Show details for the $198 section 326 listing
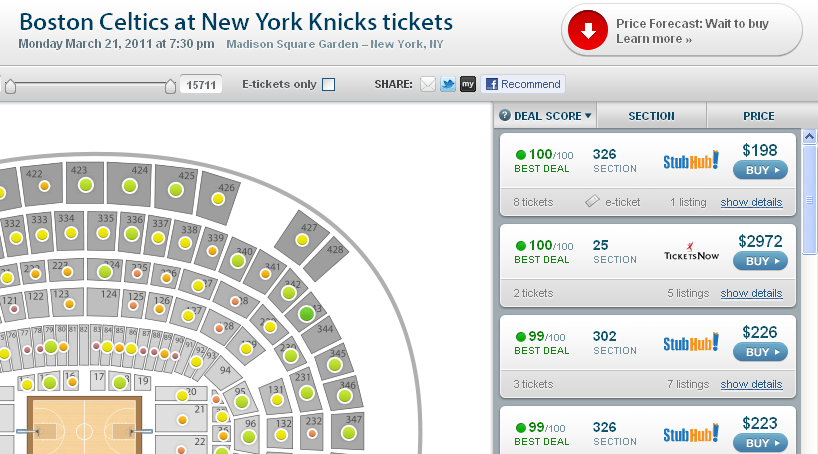The image size is (818, 454). (751, 202)
